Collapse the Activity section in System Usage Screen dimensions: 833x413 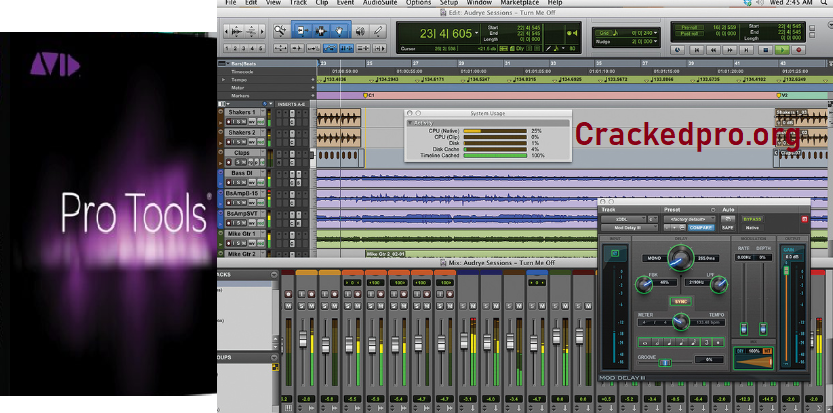410,123
